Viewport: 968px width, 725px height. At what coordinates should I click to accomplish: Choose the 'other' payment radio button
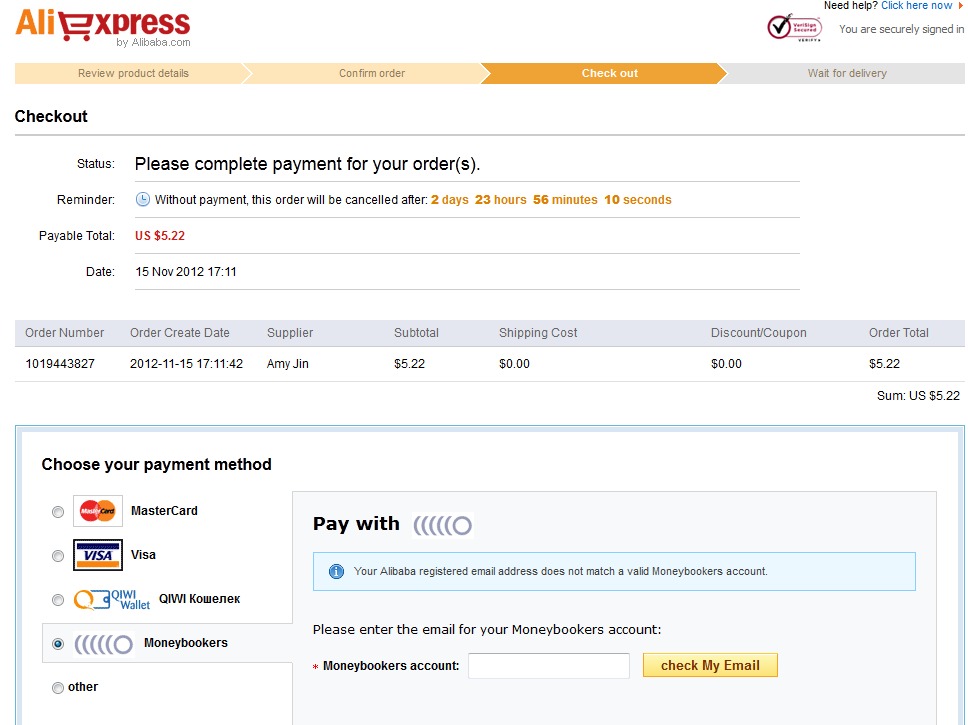click(x=58, y=688)
